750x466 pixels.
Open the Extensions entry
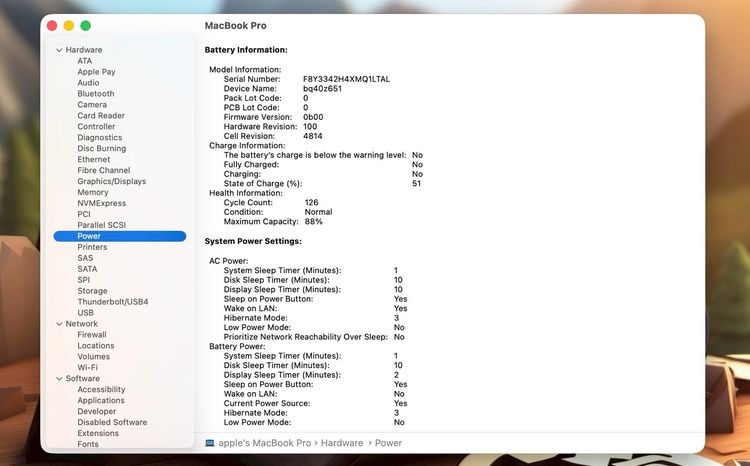pos(98,433)
